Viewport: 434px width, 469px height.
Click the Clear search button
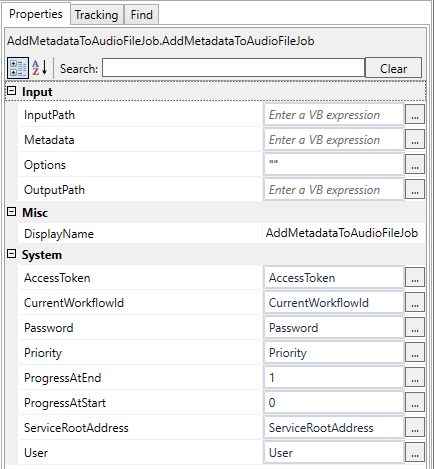coord(393,68)
